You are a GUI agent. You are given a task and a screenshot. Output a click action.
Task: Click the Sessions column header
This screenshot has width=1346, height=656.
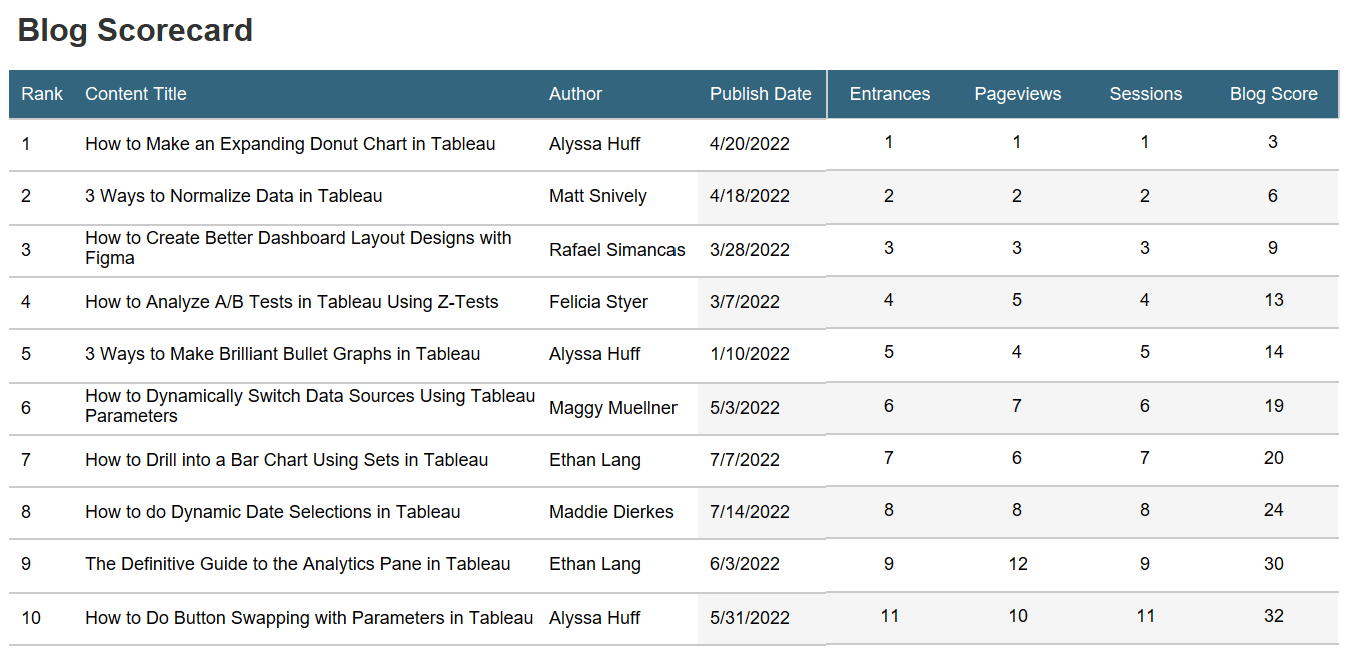pyautogui.click(x=1146, y=94)
